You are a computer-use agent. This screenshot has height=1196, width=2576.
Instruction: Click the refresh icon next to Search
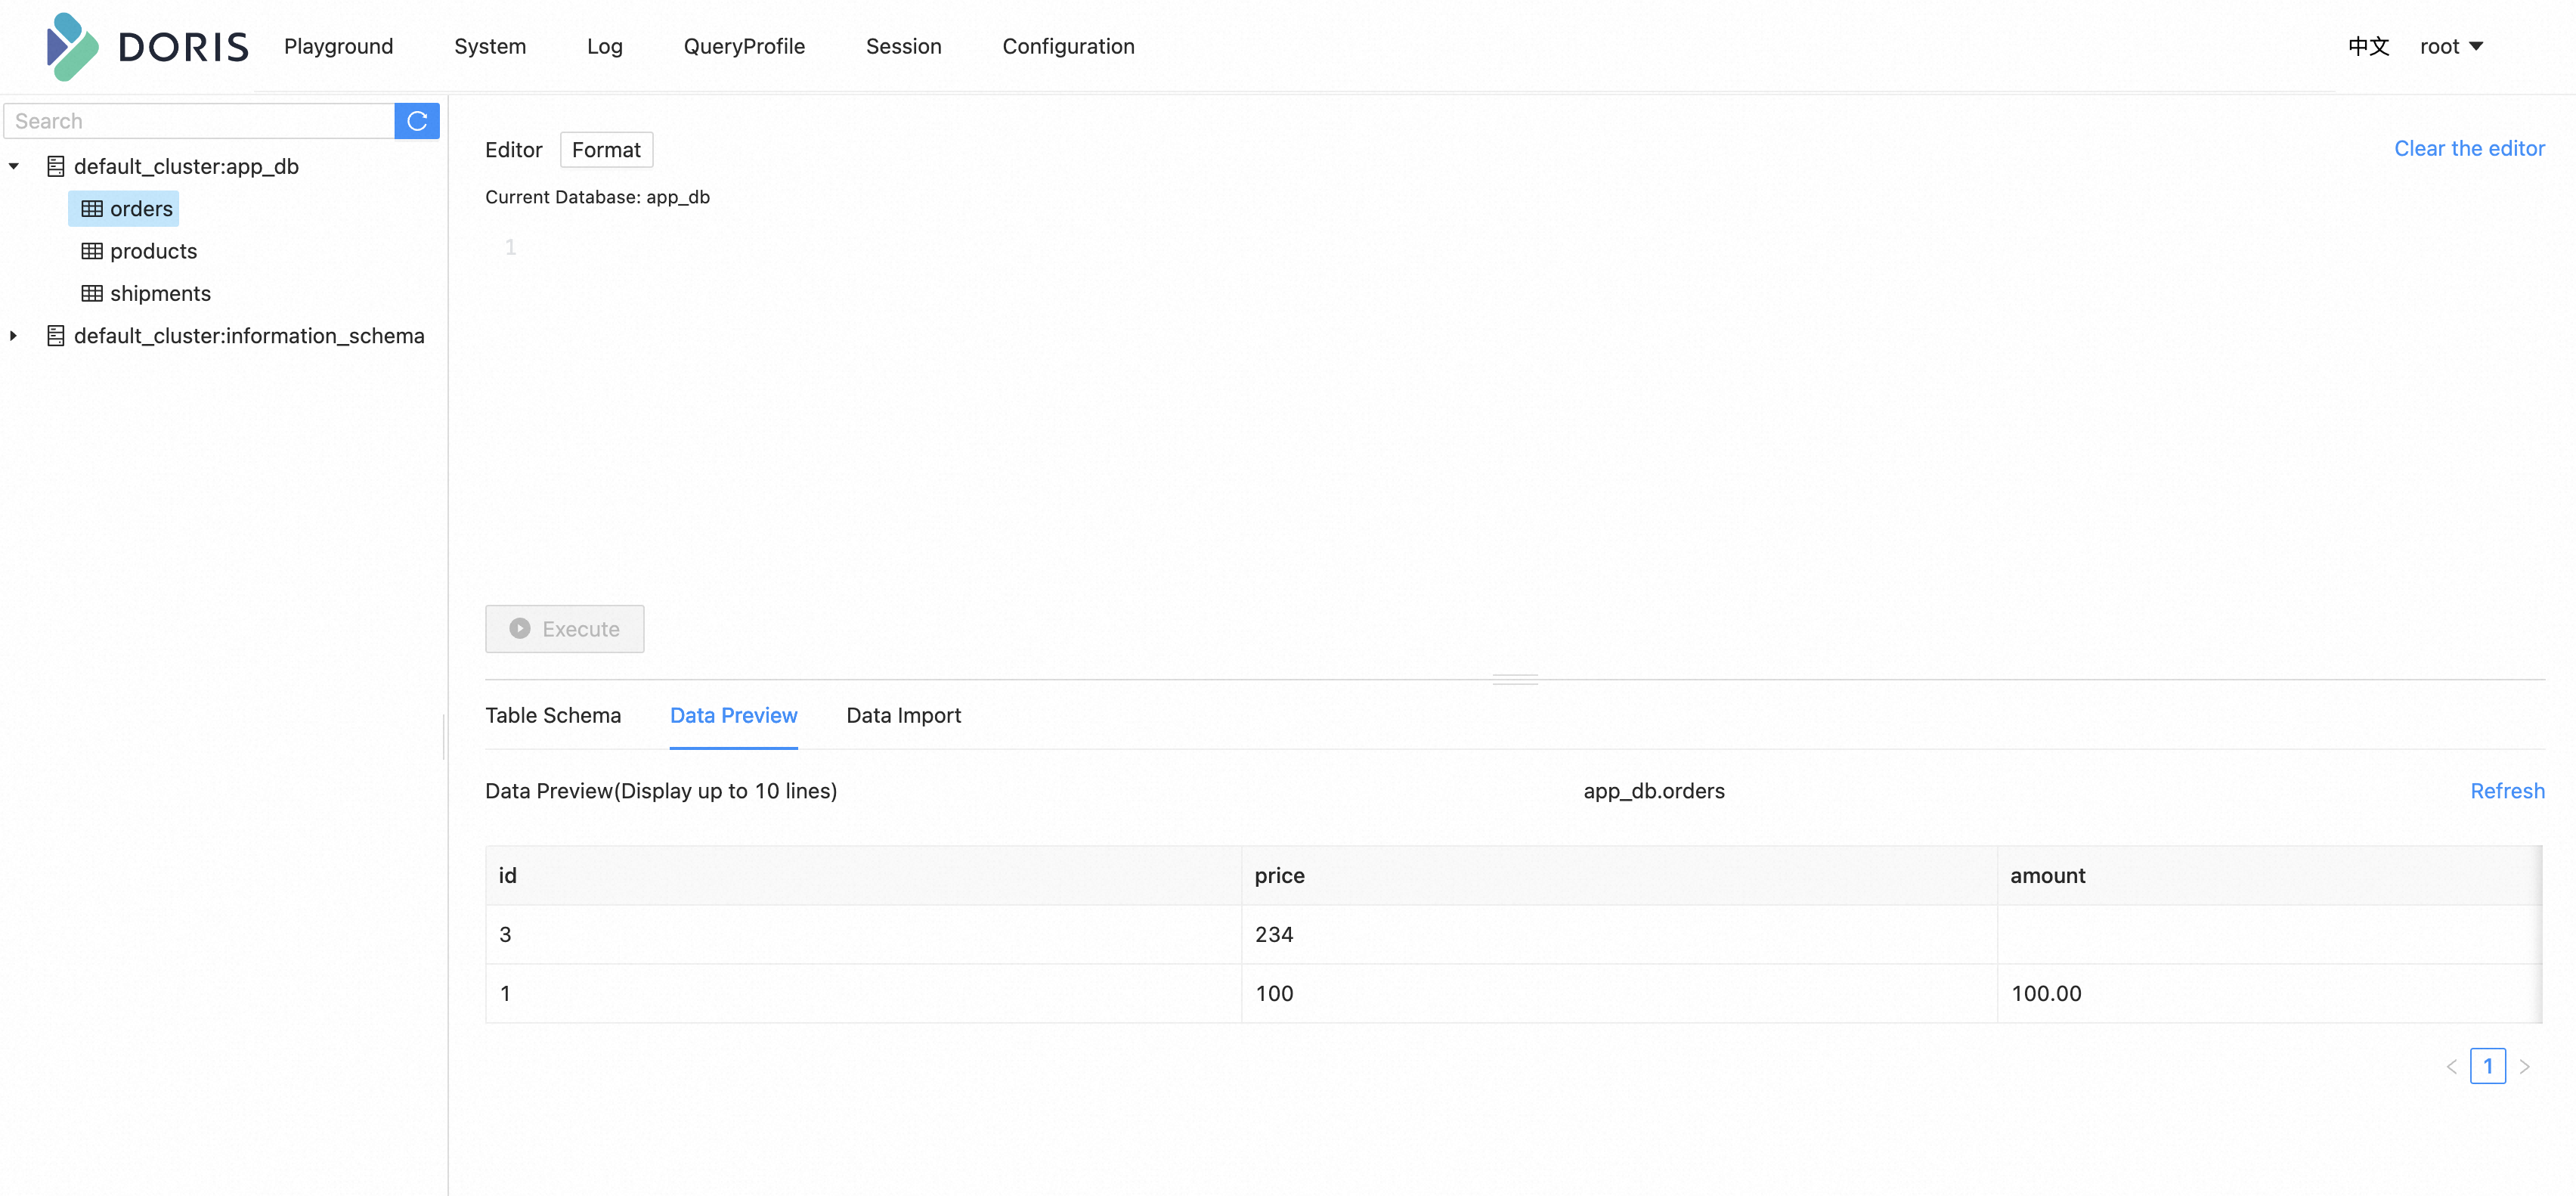(417, 121)
